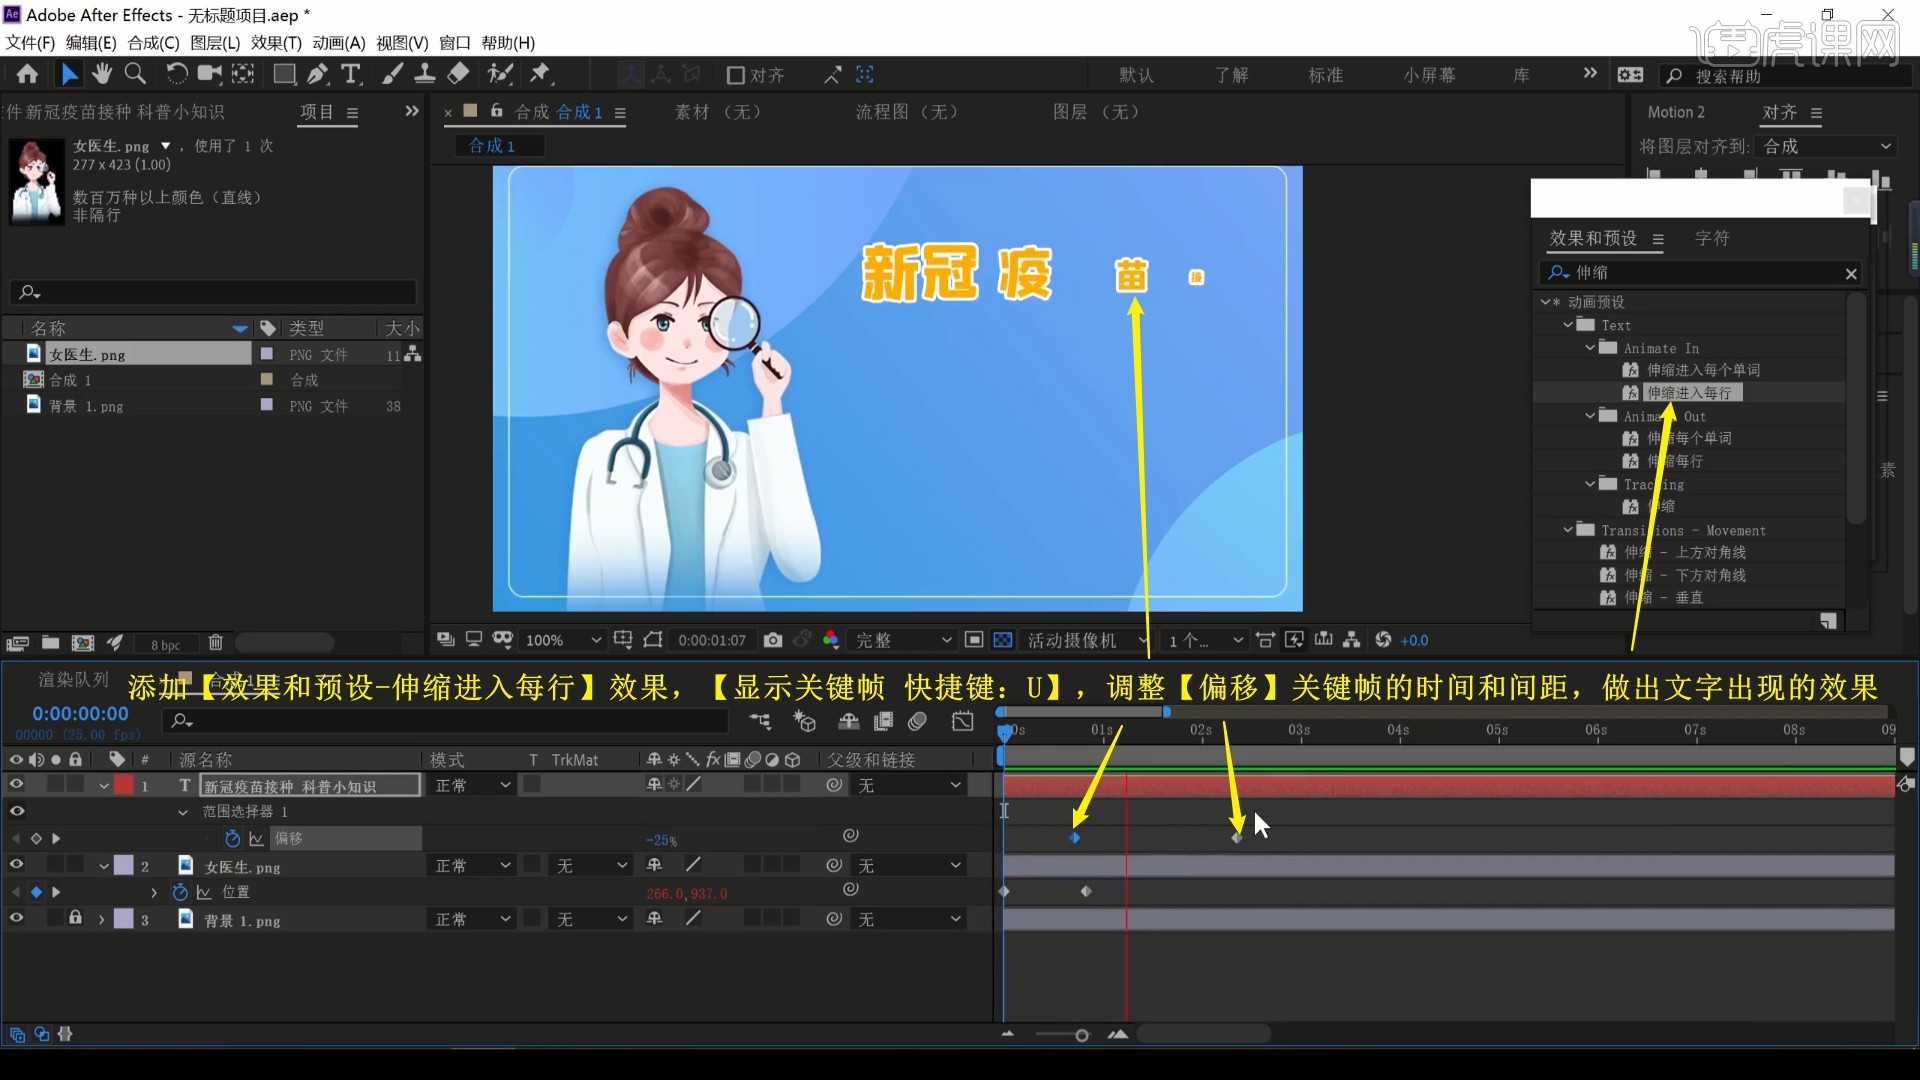Switch to the 字符 panel tab

pos(1712,238)
